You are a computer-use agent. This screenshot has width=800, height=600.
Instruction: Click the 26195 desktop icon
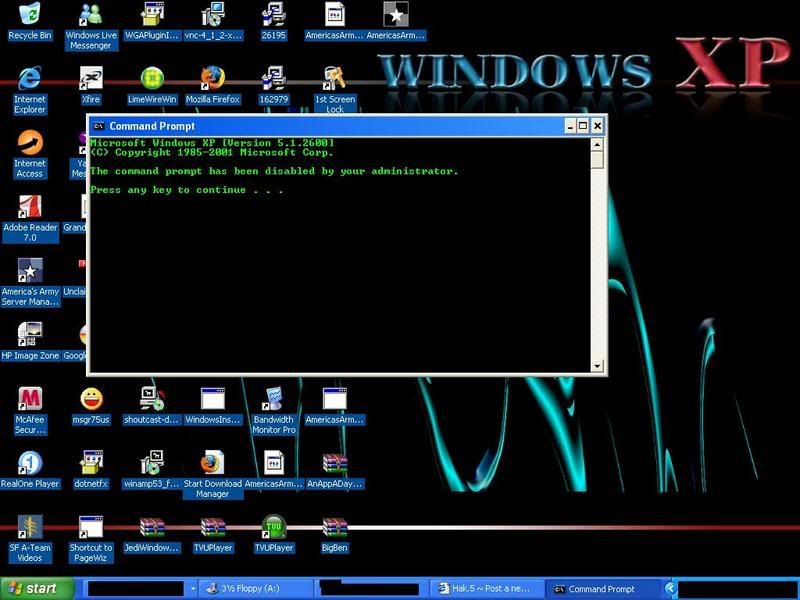click(x=273, y=21)
